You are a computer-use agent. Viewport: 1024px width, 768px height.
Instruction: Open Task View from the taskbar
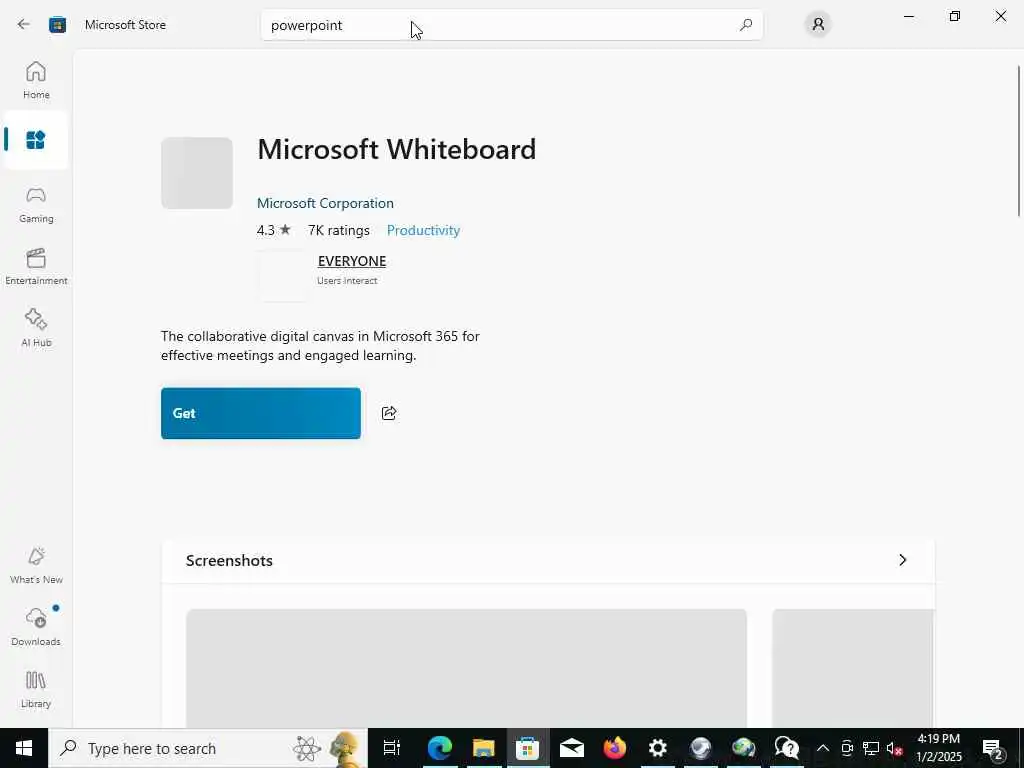point(392,748)
